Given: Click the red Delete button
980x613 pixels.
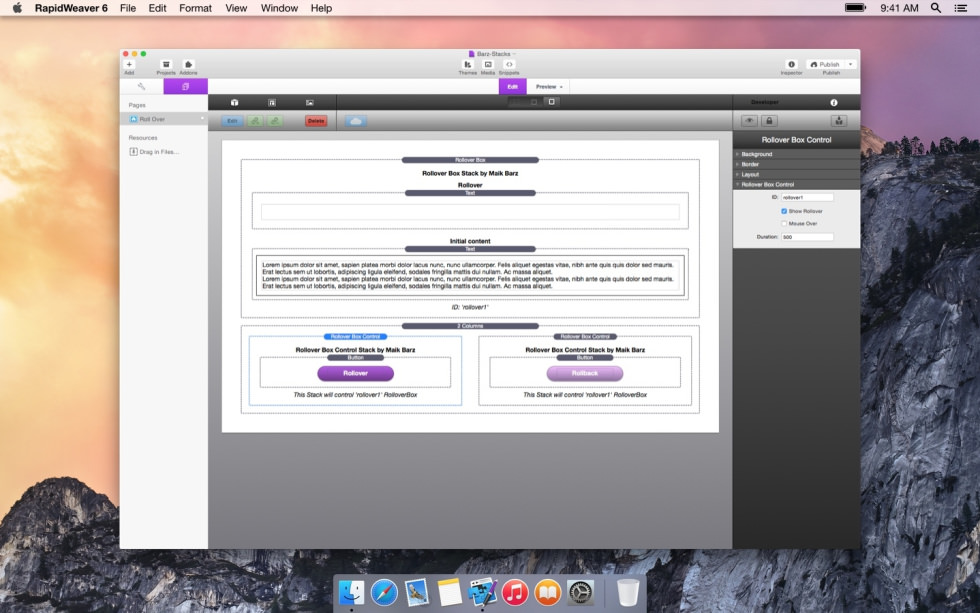Looking at the screenshot, I should 316,121.
